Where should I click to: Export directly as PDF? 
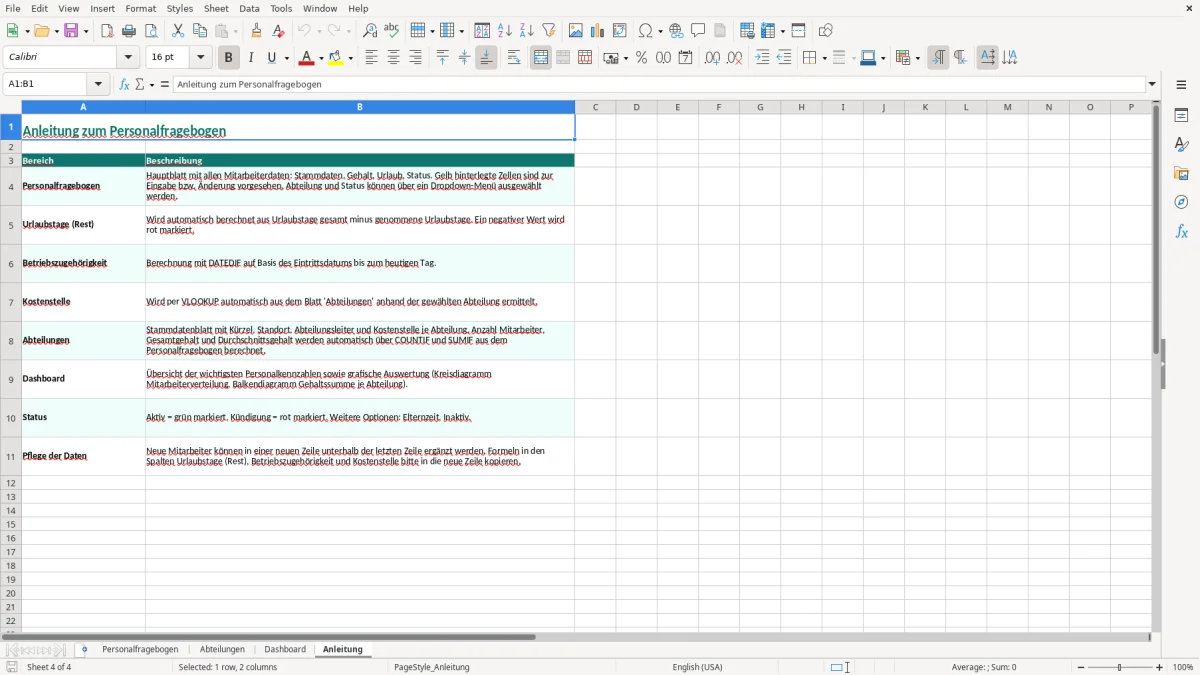107,31
